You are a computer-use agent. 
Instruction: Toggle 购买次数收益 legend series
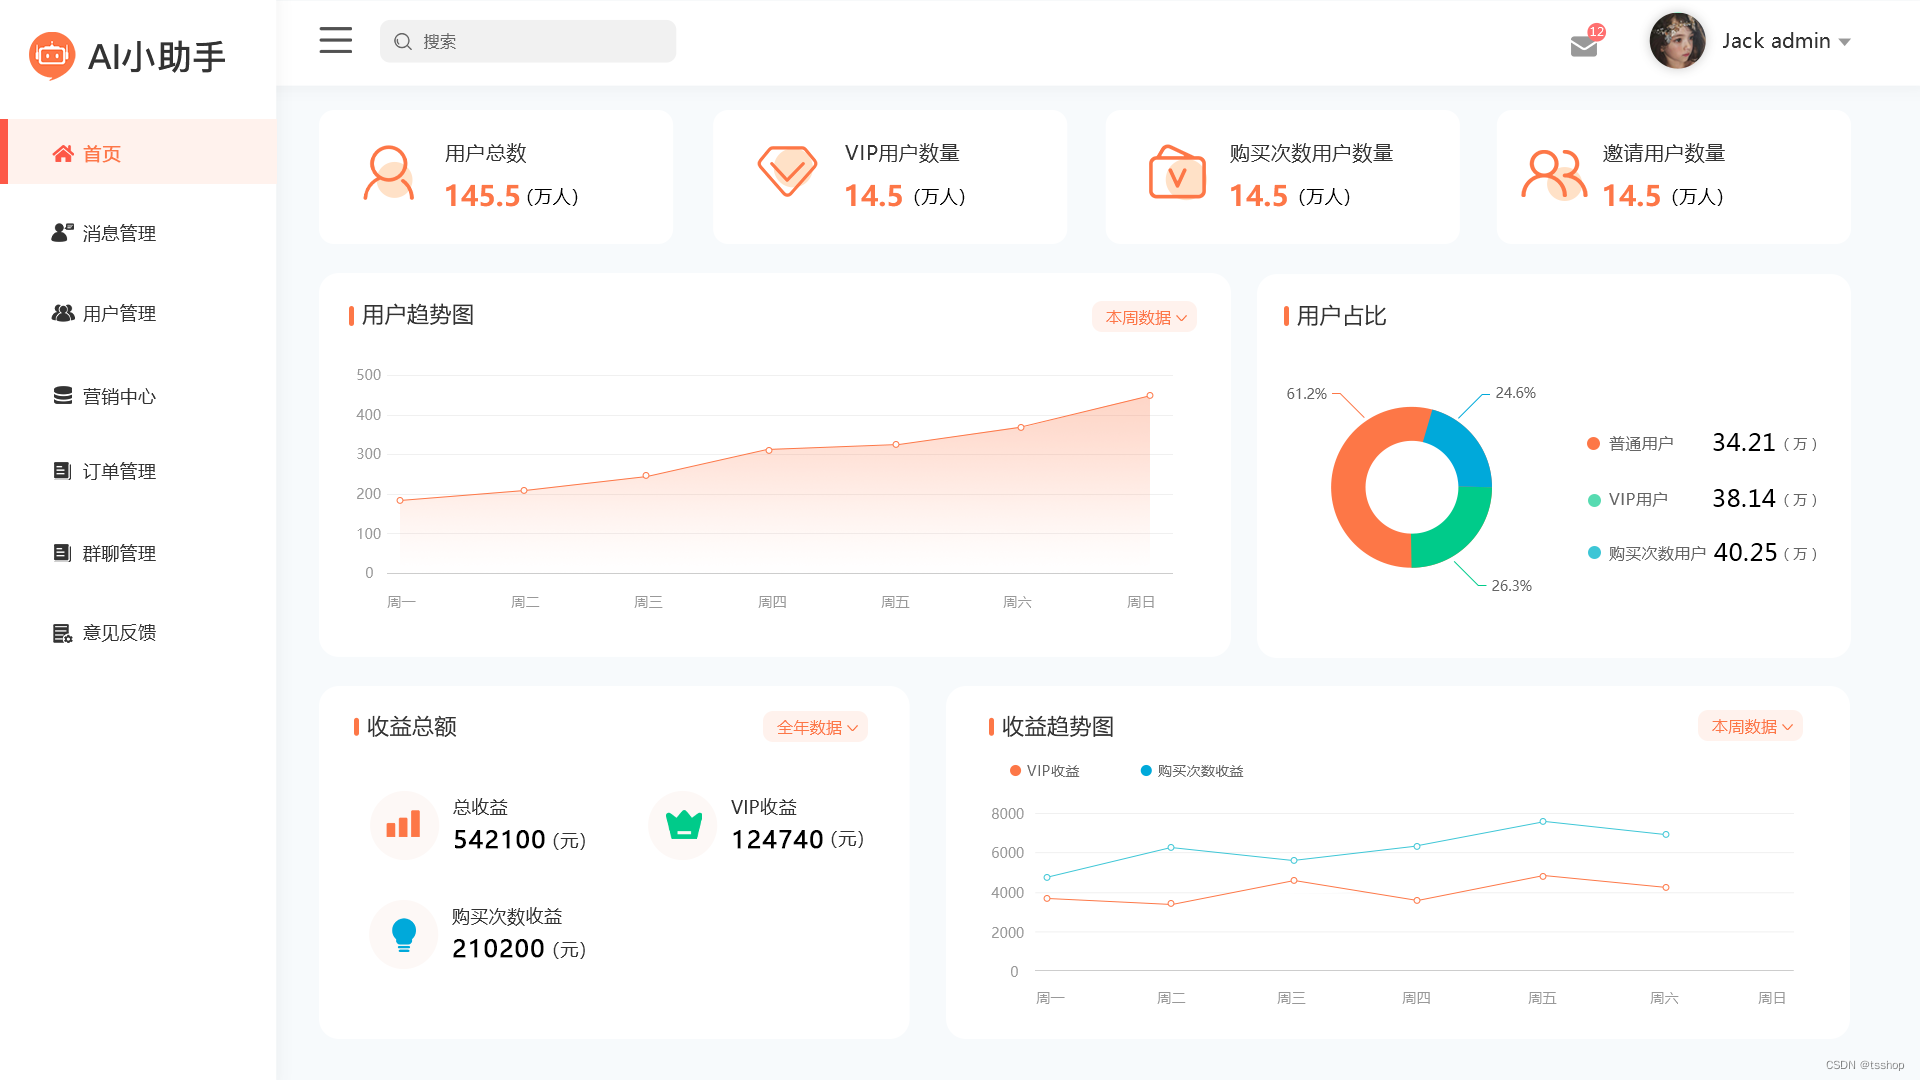pyautogui.click(x=1191, y=771)
